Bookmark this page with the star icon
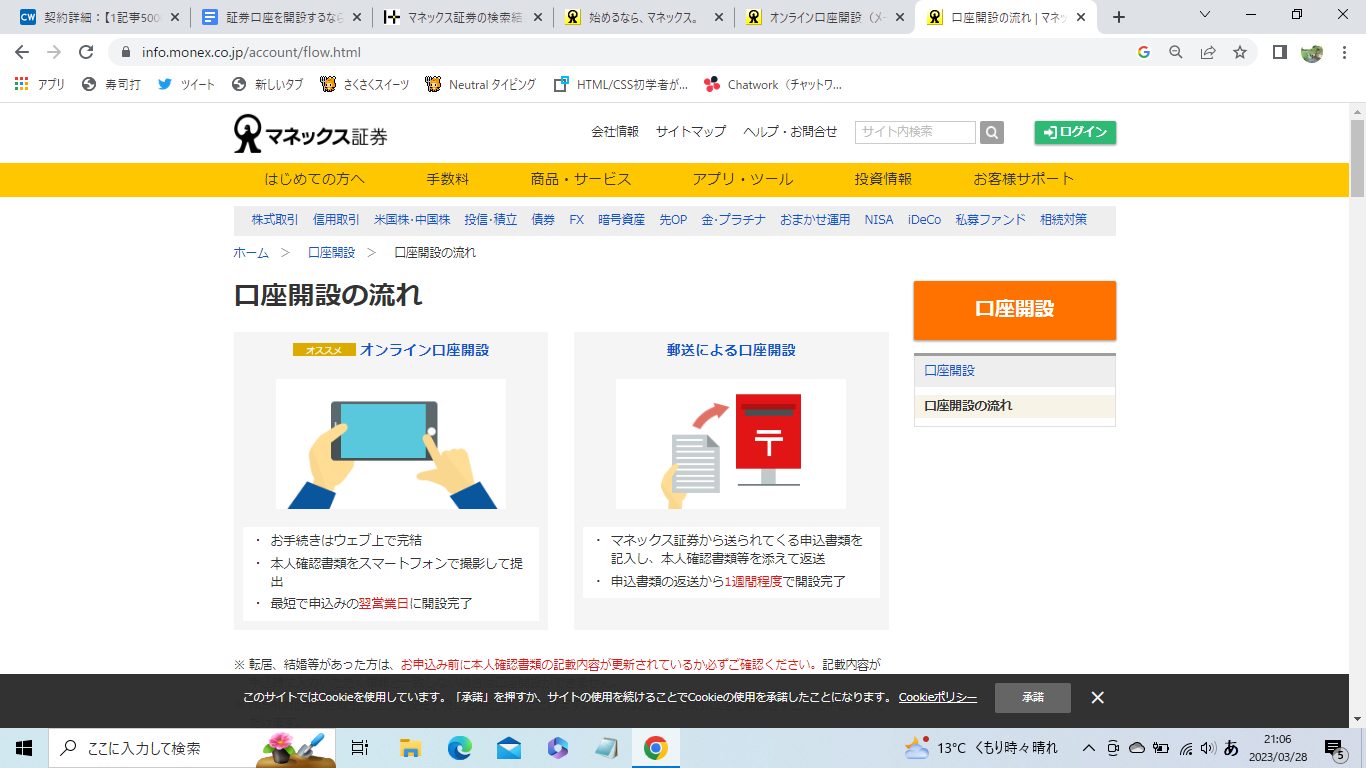 (1240, 52)
